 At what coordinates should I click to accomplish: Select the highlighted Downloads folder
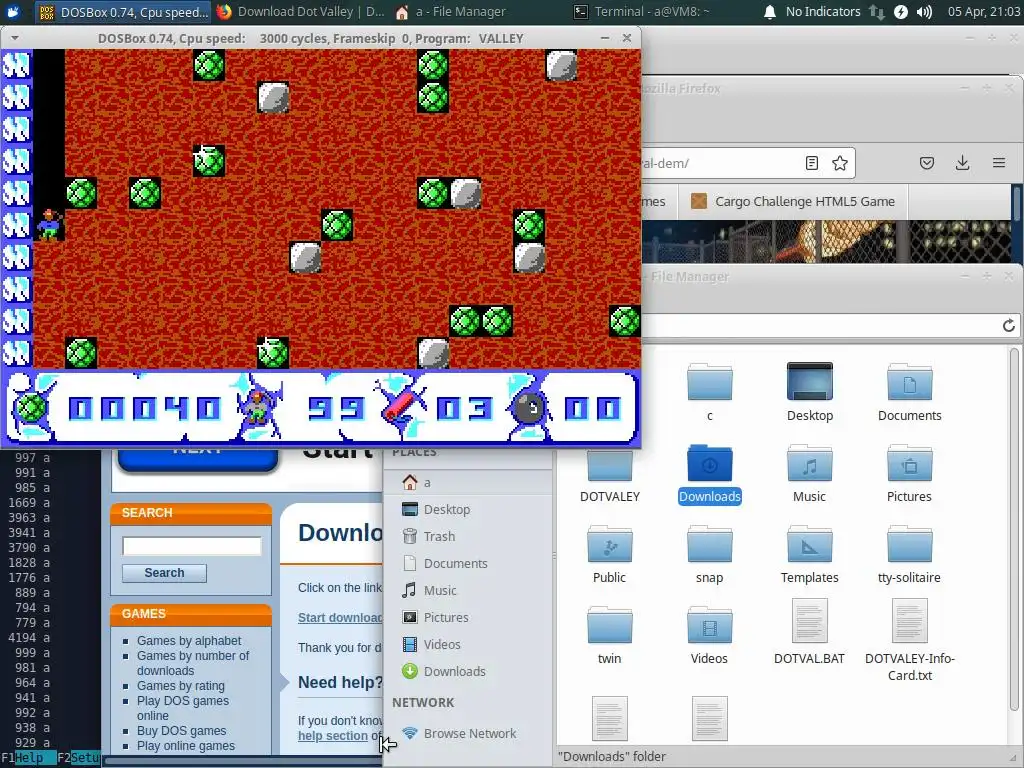pos(709,473)
